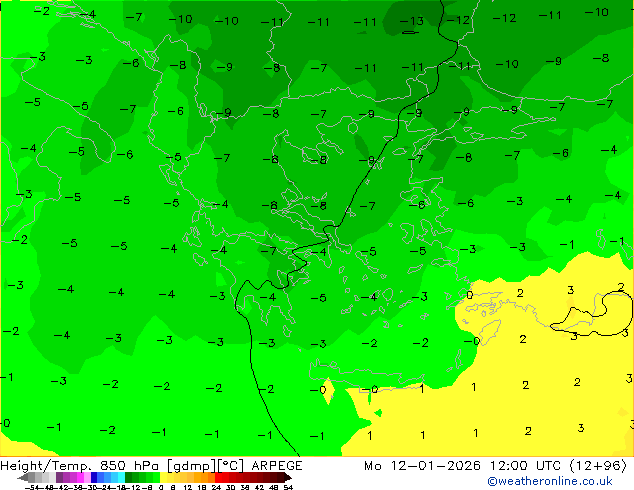Click the "Mo 12-01-2026" forecast date text
Screen dimensions: 634x490
(x=422, y=466)
